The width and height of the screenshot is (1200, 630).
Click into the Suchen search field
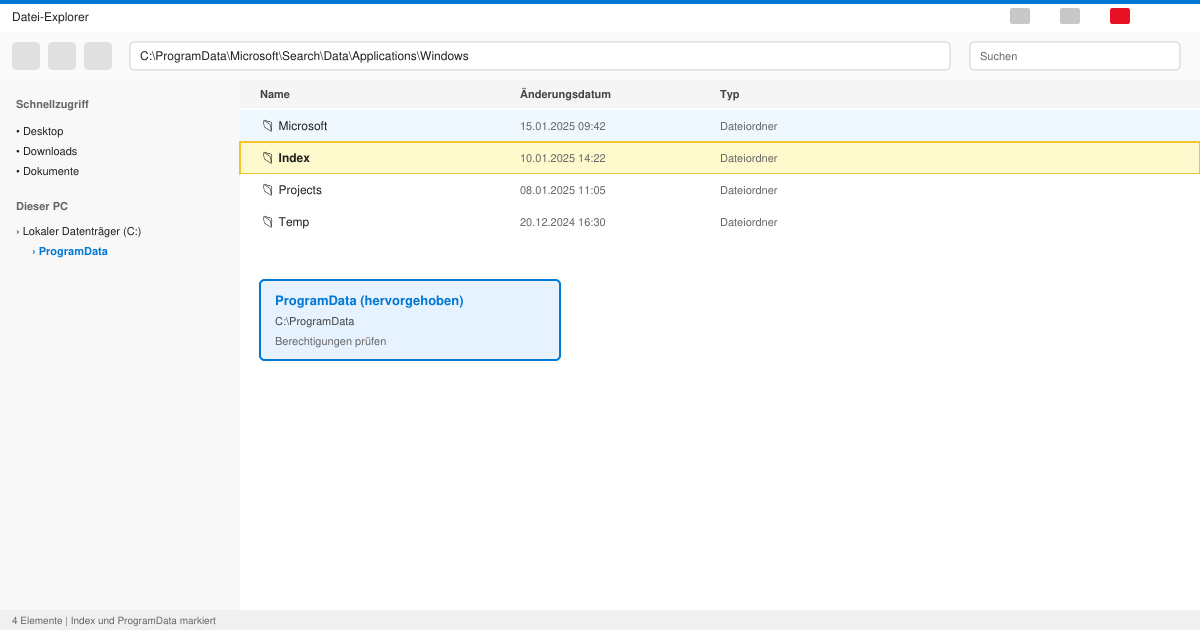tap(1075, 56)
